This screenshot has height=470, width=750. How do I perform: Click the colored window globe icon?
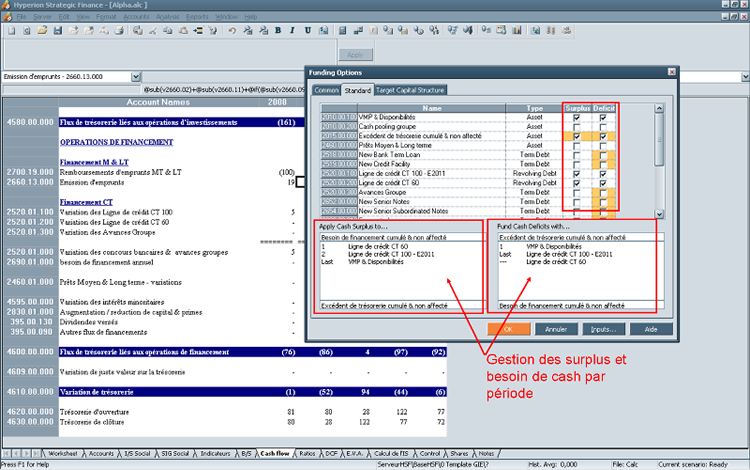(501, 31)
